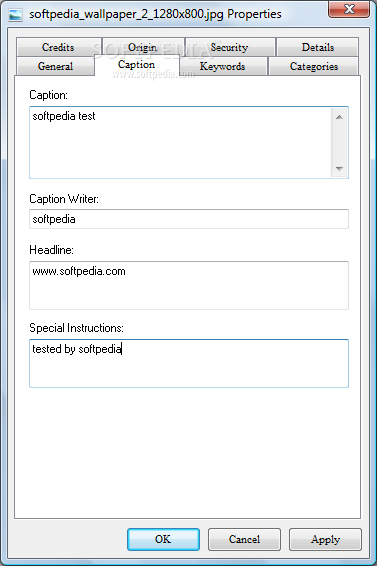Go to the Details tab
Viewport: 377px width, 566px height.
point(317,47)
